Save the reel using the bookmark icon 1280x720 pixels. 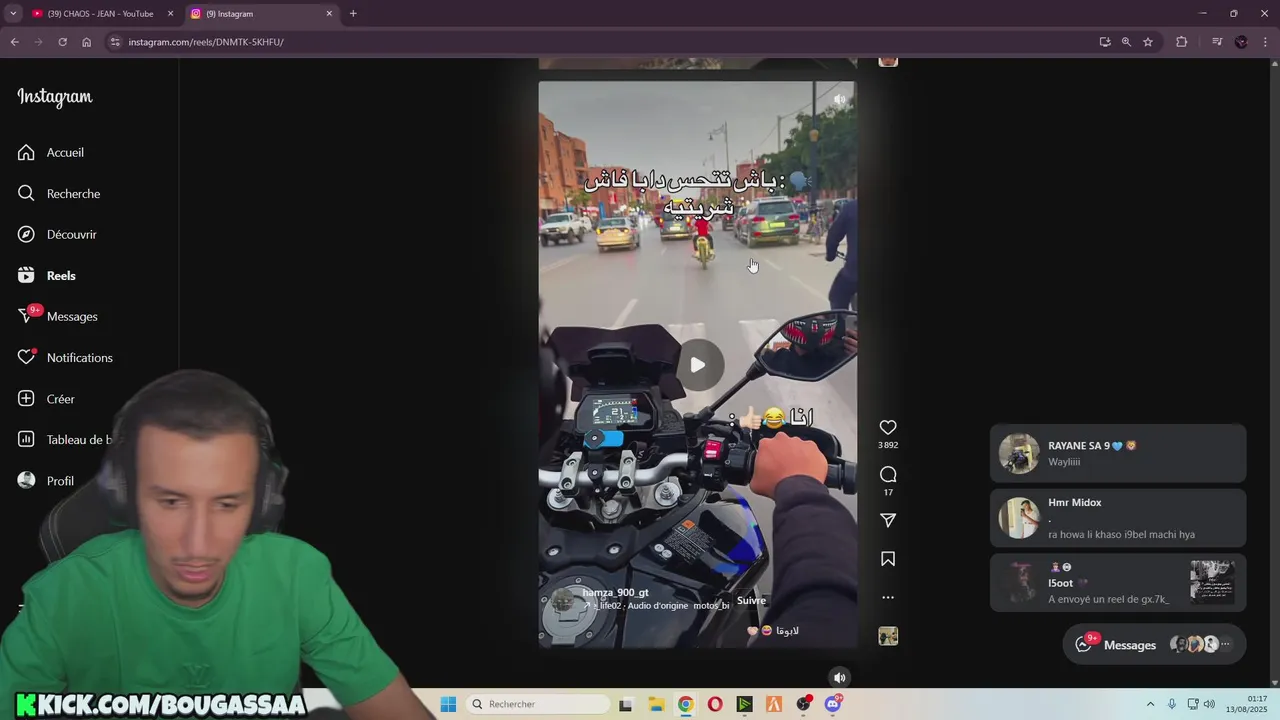(x=888, y=559)
